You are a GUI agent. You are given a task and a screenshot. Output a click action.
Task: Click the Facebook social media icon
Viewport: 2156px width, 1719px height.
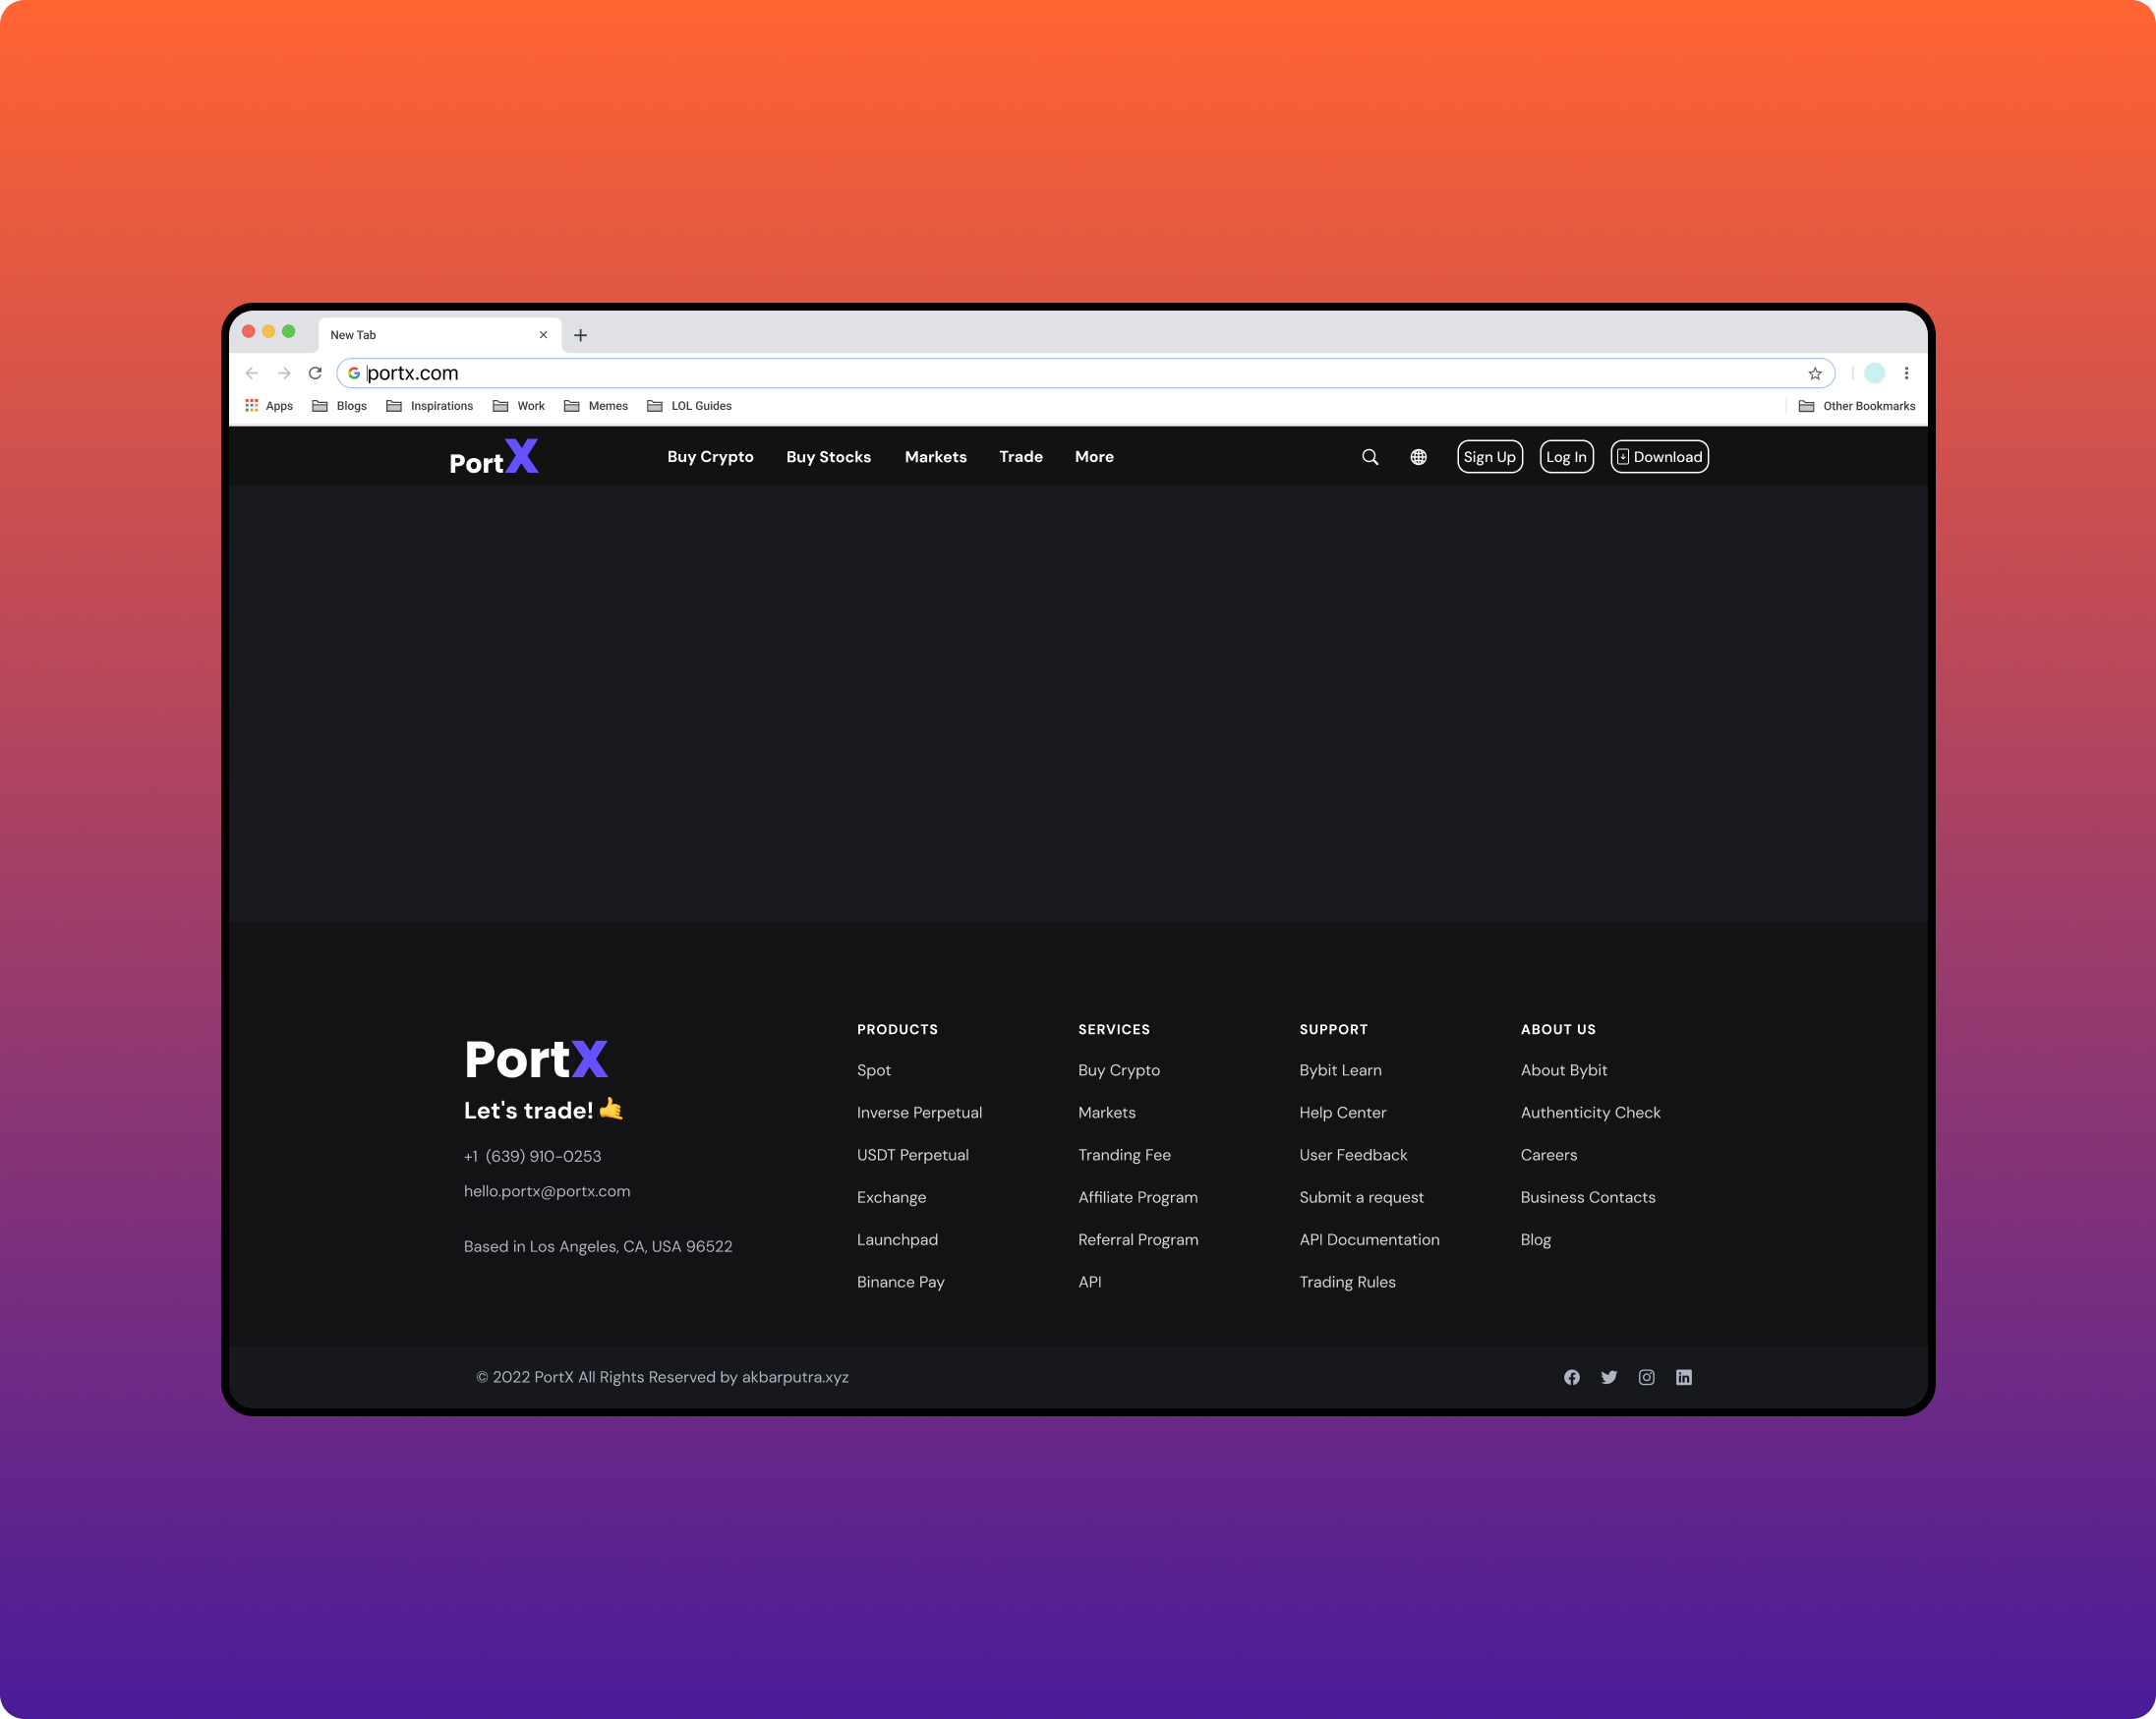[x=1570, y=1377]
